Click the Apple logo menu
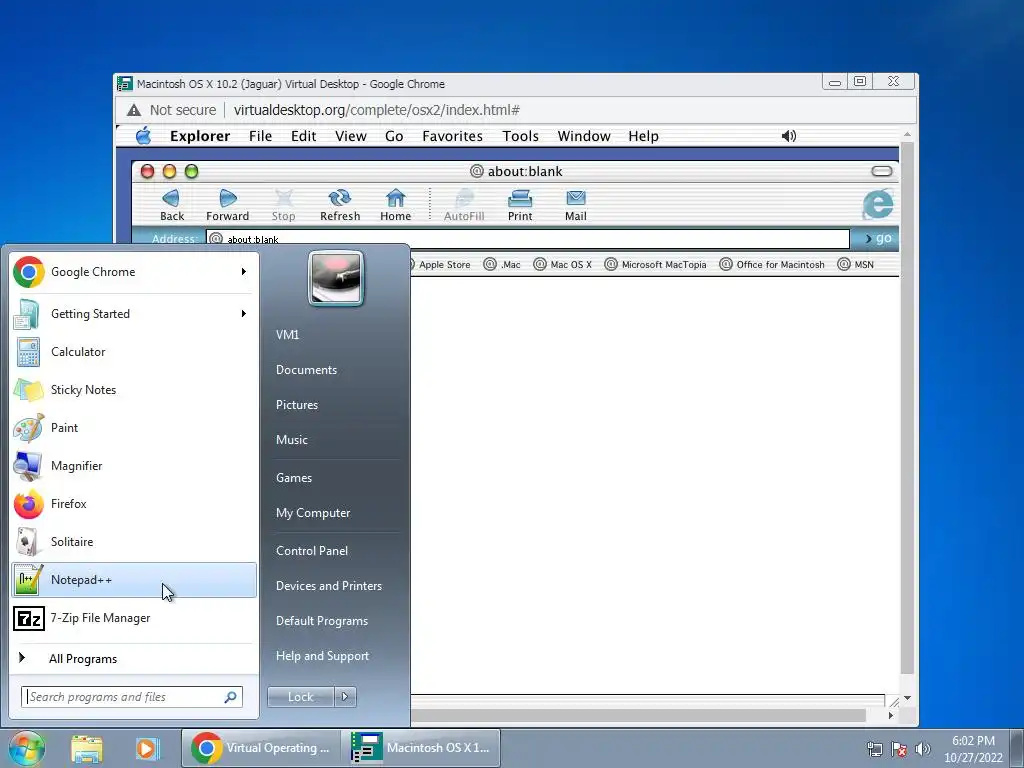The width and height of the screenshot is (1024, 768). [x=143, y=136]
